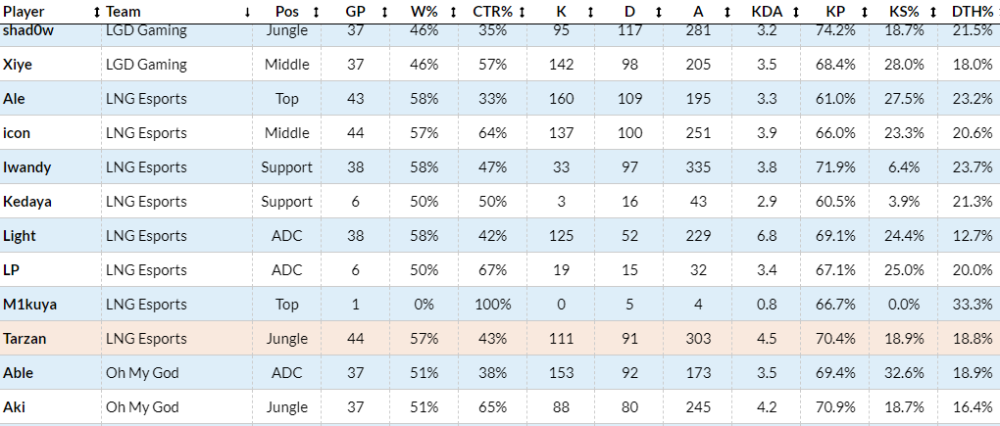
Task: Select LNG Esports team in icon row
Action: tap(147, 133)
